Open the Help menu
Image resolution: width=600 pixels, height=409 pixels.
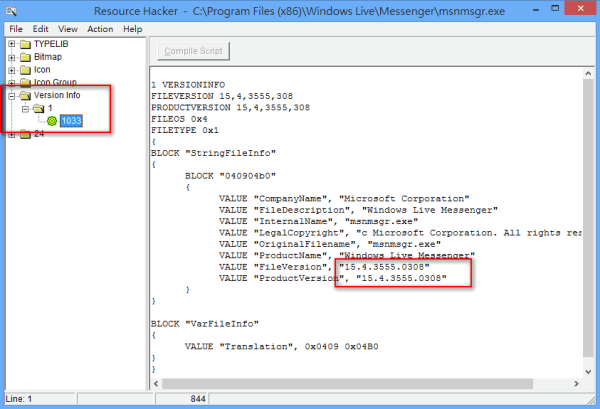tap(132, 29)
